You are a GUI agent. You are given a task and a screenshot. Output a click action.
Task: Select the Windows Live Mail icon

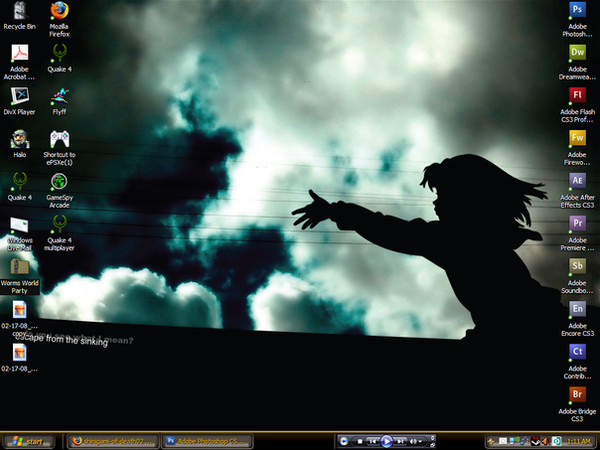tap(20, 233)
